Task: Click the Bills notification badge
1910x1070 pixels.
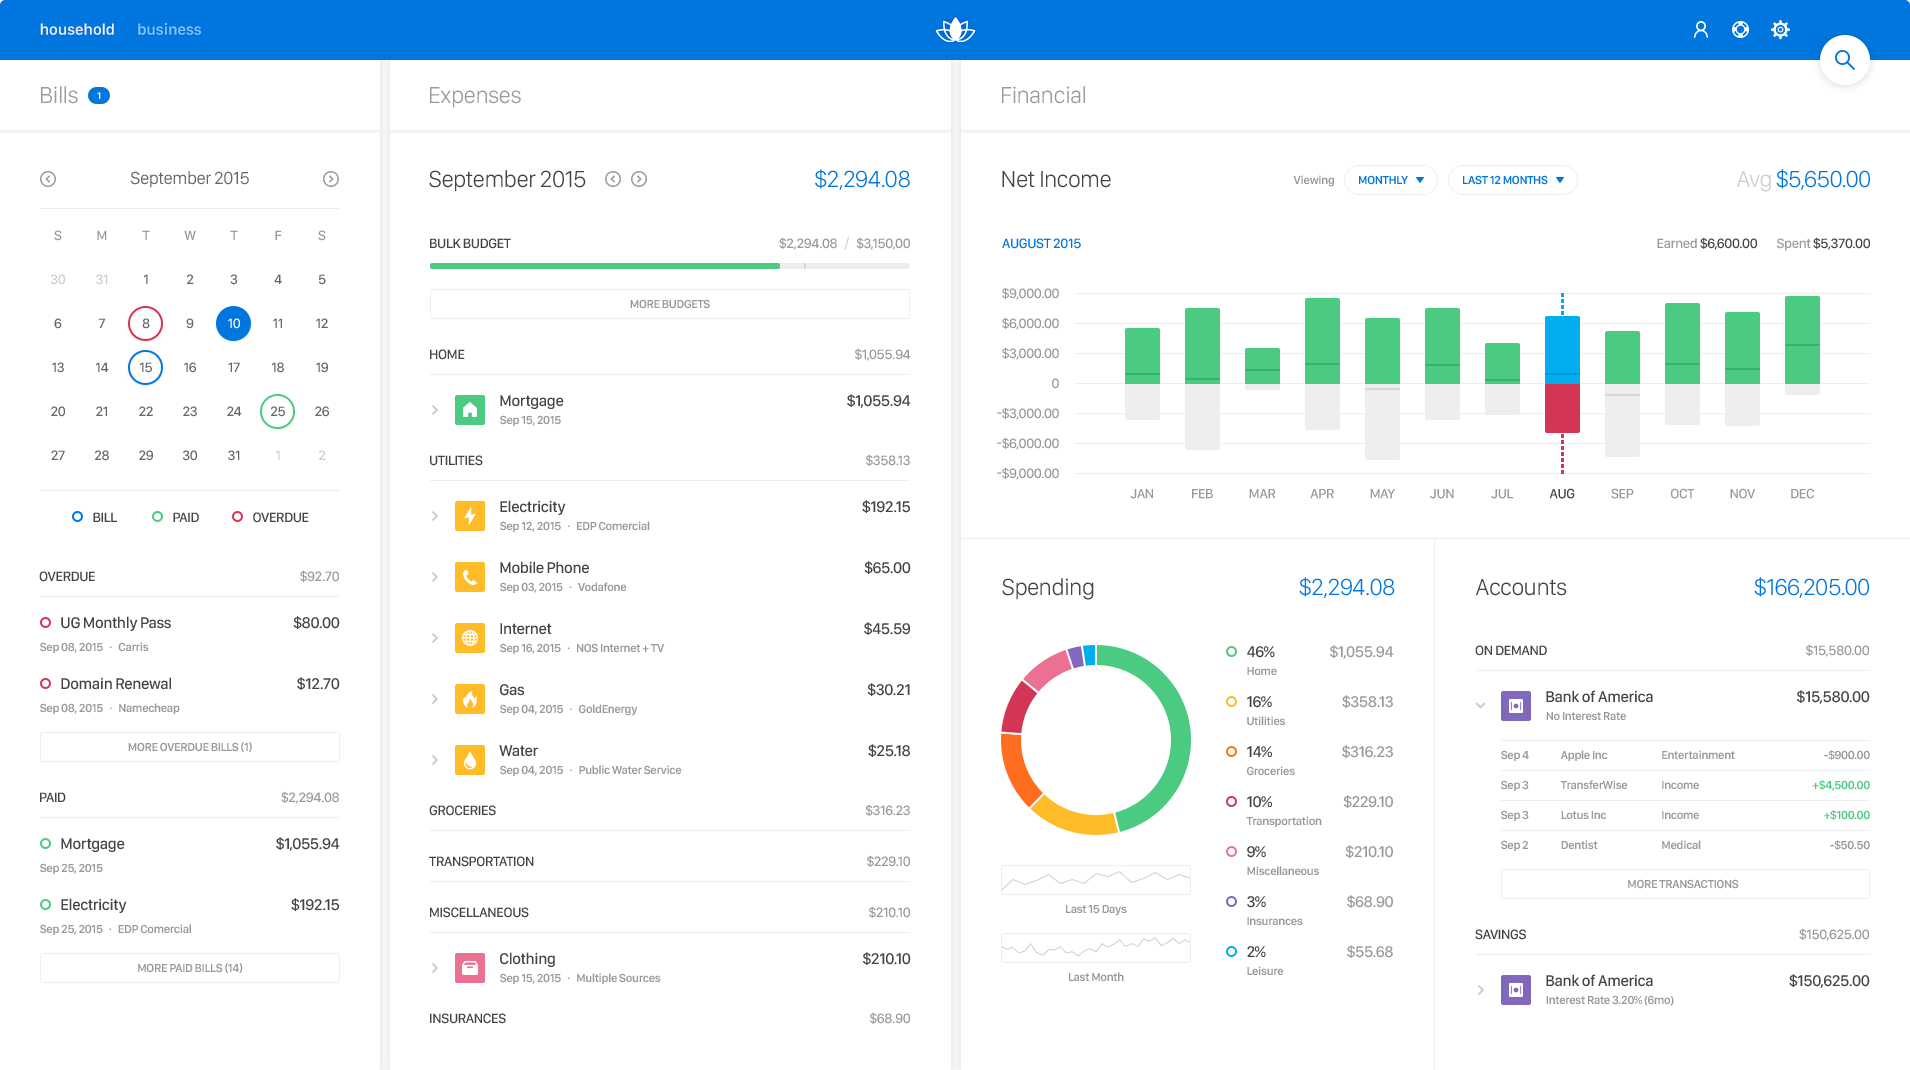Action: tap(99, 96)
